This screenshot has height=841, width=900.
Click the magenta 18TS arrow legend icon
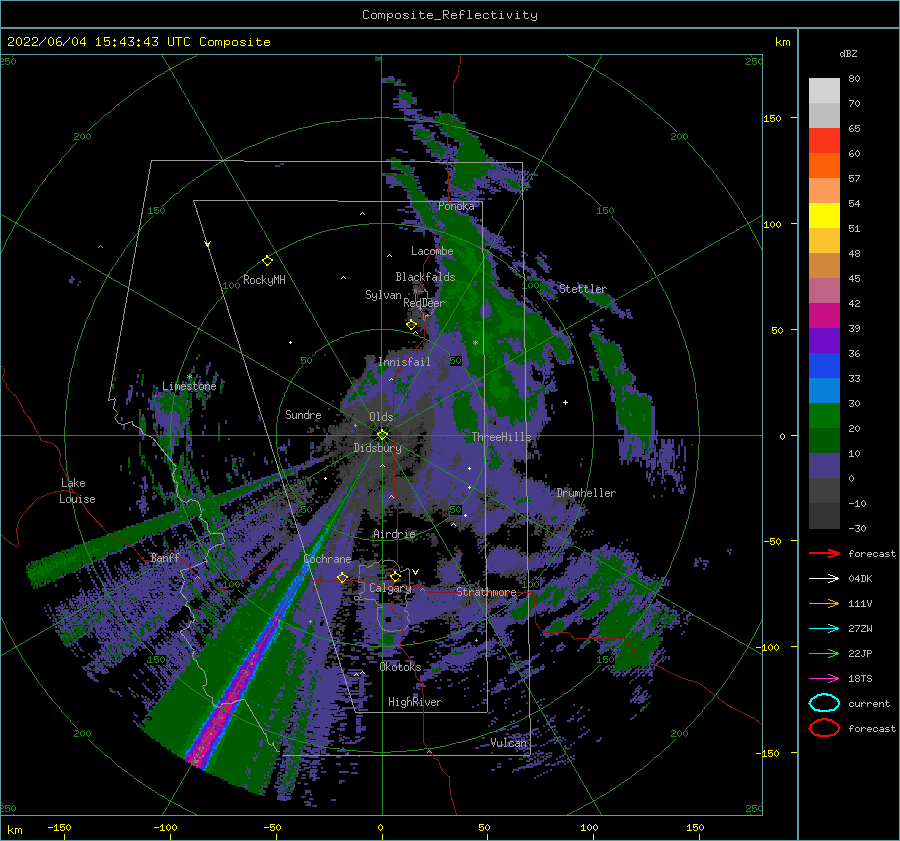824,679
